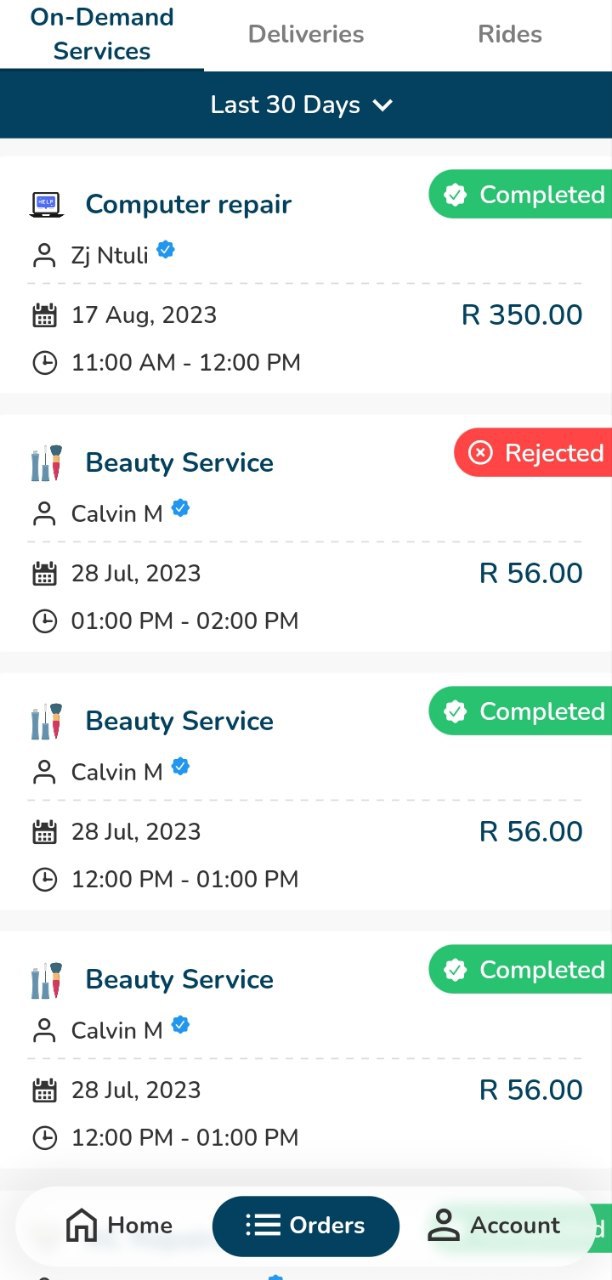
Task: Switch to the Rides tab
Action: pos(510,35)
